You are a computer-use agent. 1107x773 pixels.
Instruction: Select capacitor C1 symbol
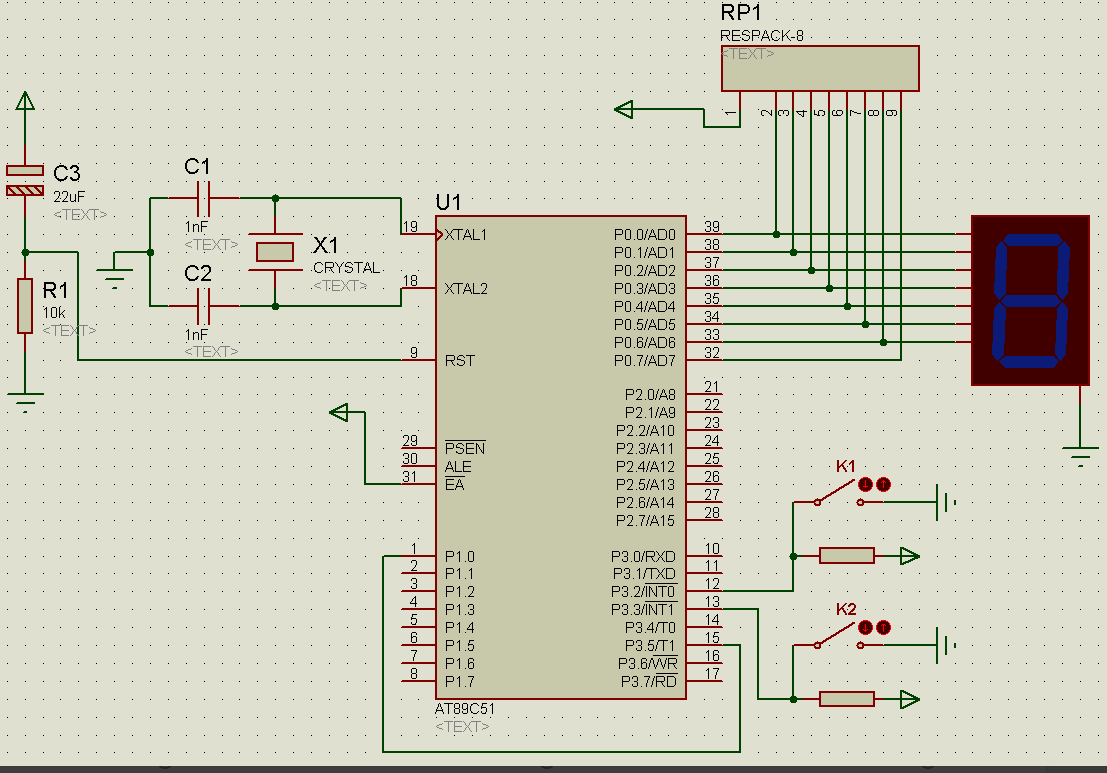(203, 198)
